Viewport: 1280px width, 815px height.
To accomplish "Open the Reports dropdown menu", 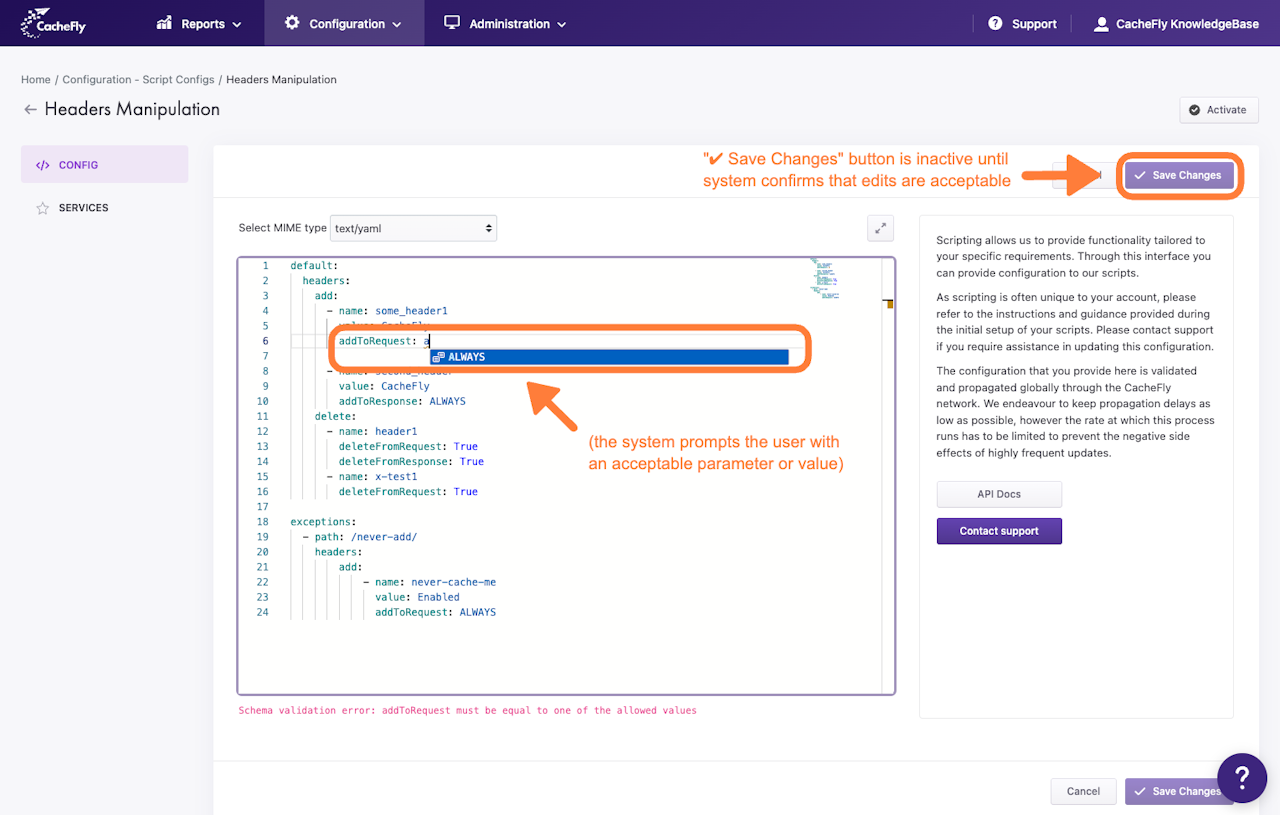I will pyautogui.click(x=199, y=23).
